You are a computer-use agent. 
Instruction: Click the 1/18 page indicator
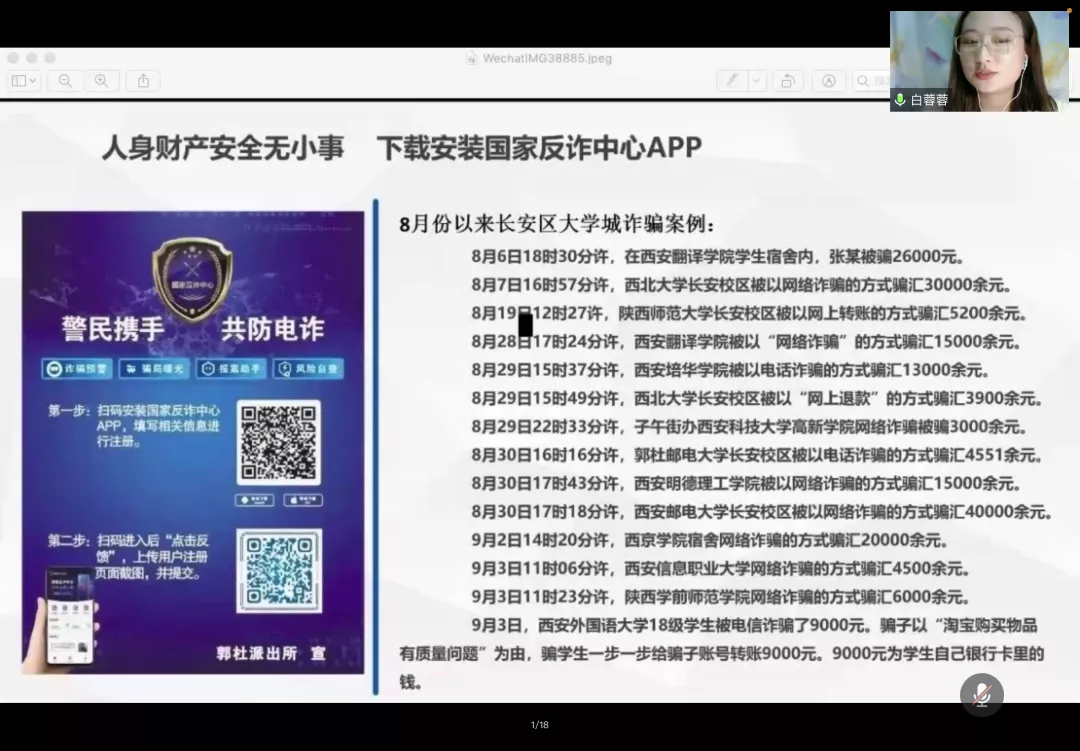539,725
